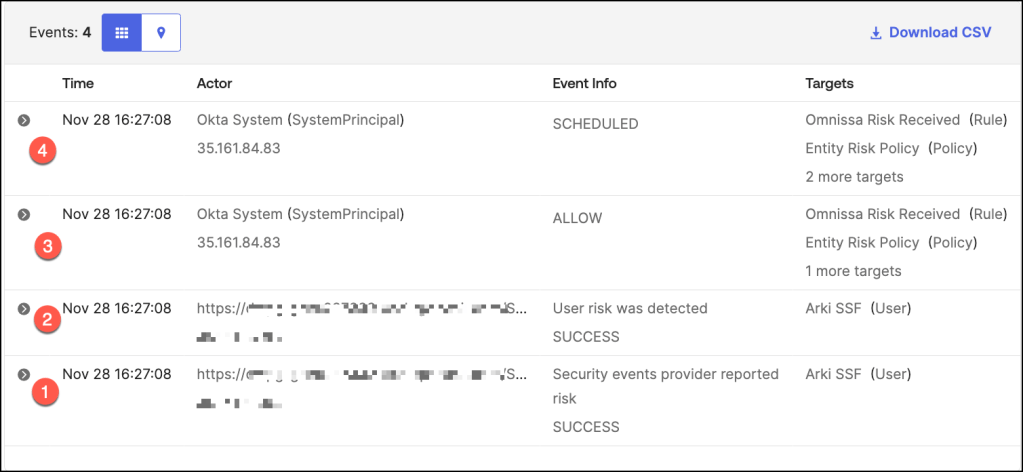Open '2 more targets' link
The image size is (1023, 472).
[x=854, y=176]
